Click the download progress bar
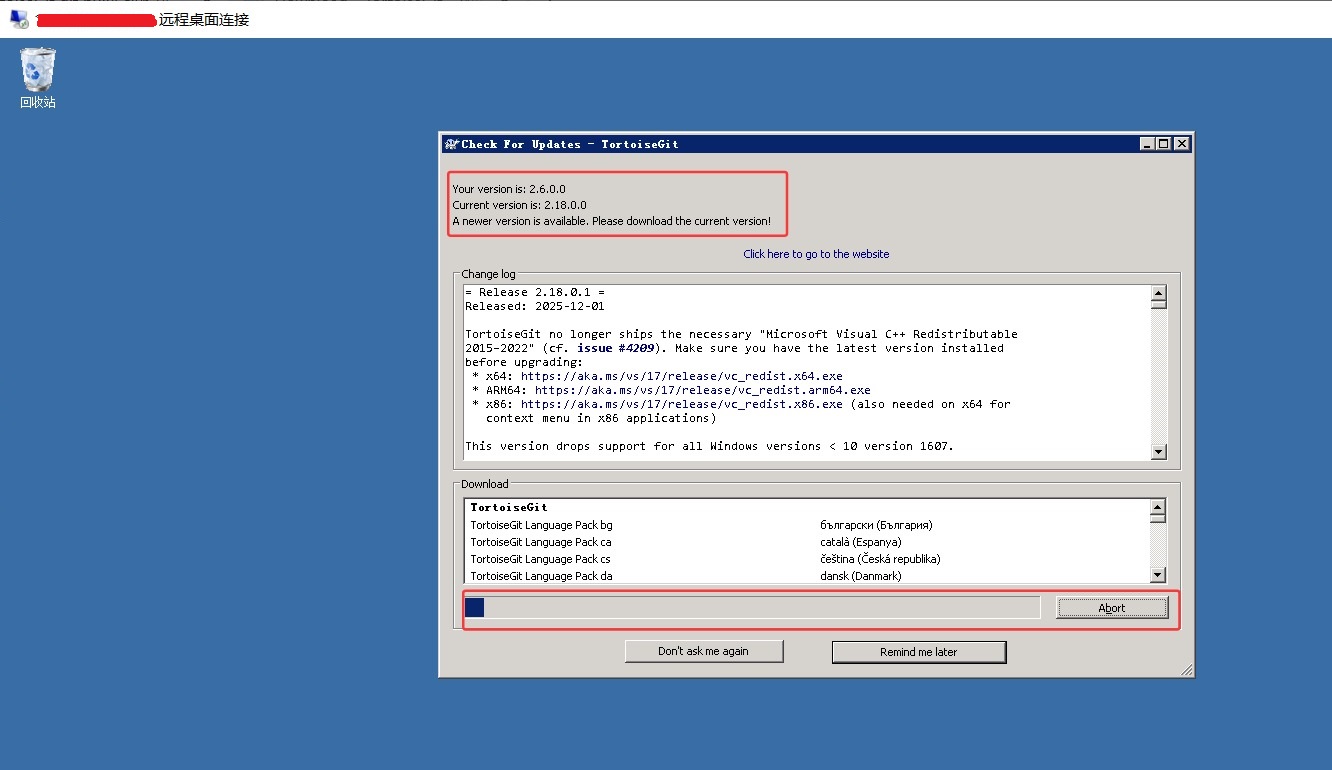 (x=752, y=607)
